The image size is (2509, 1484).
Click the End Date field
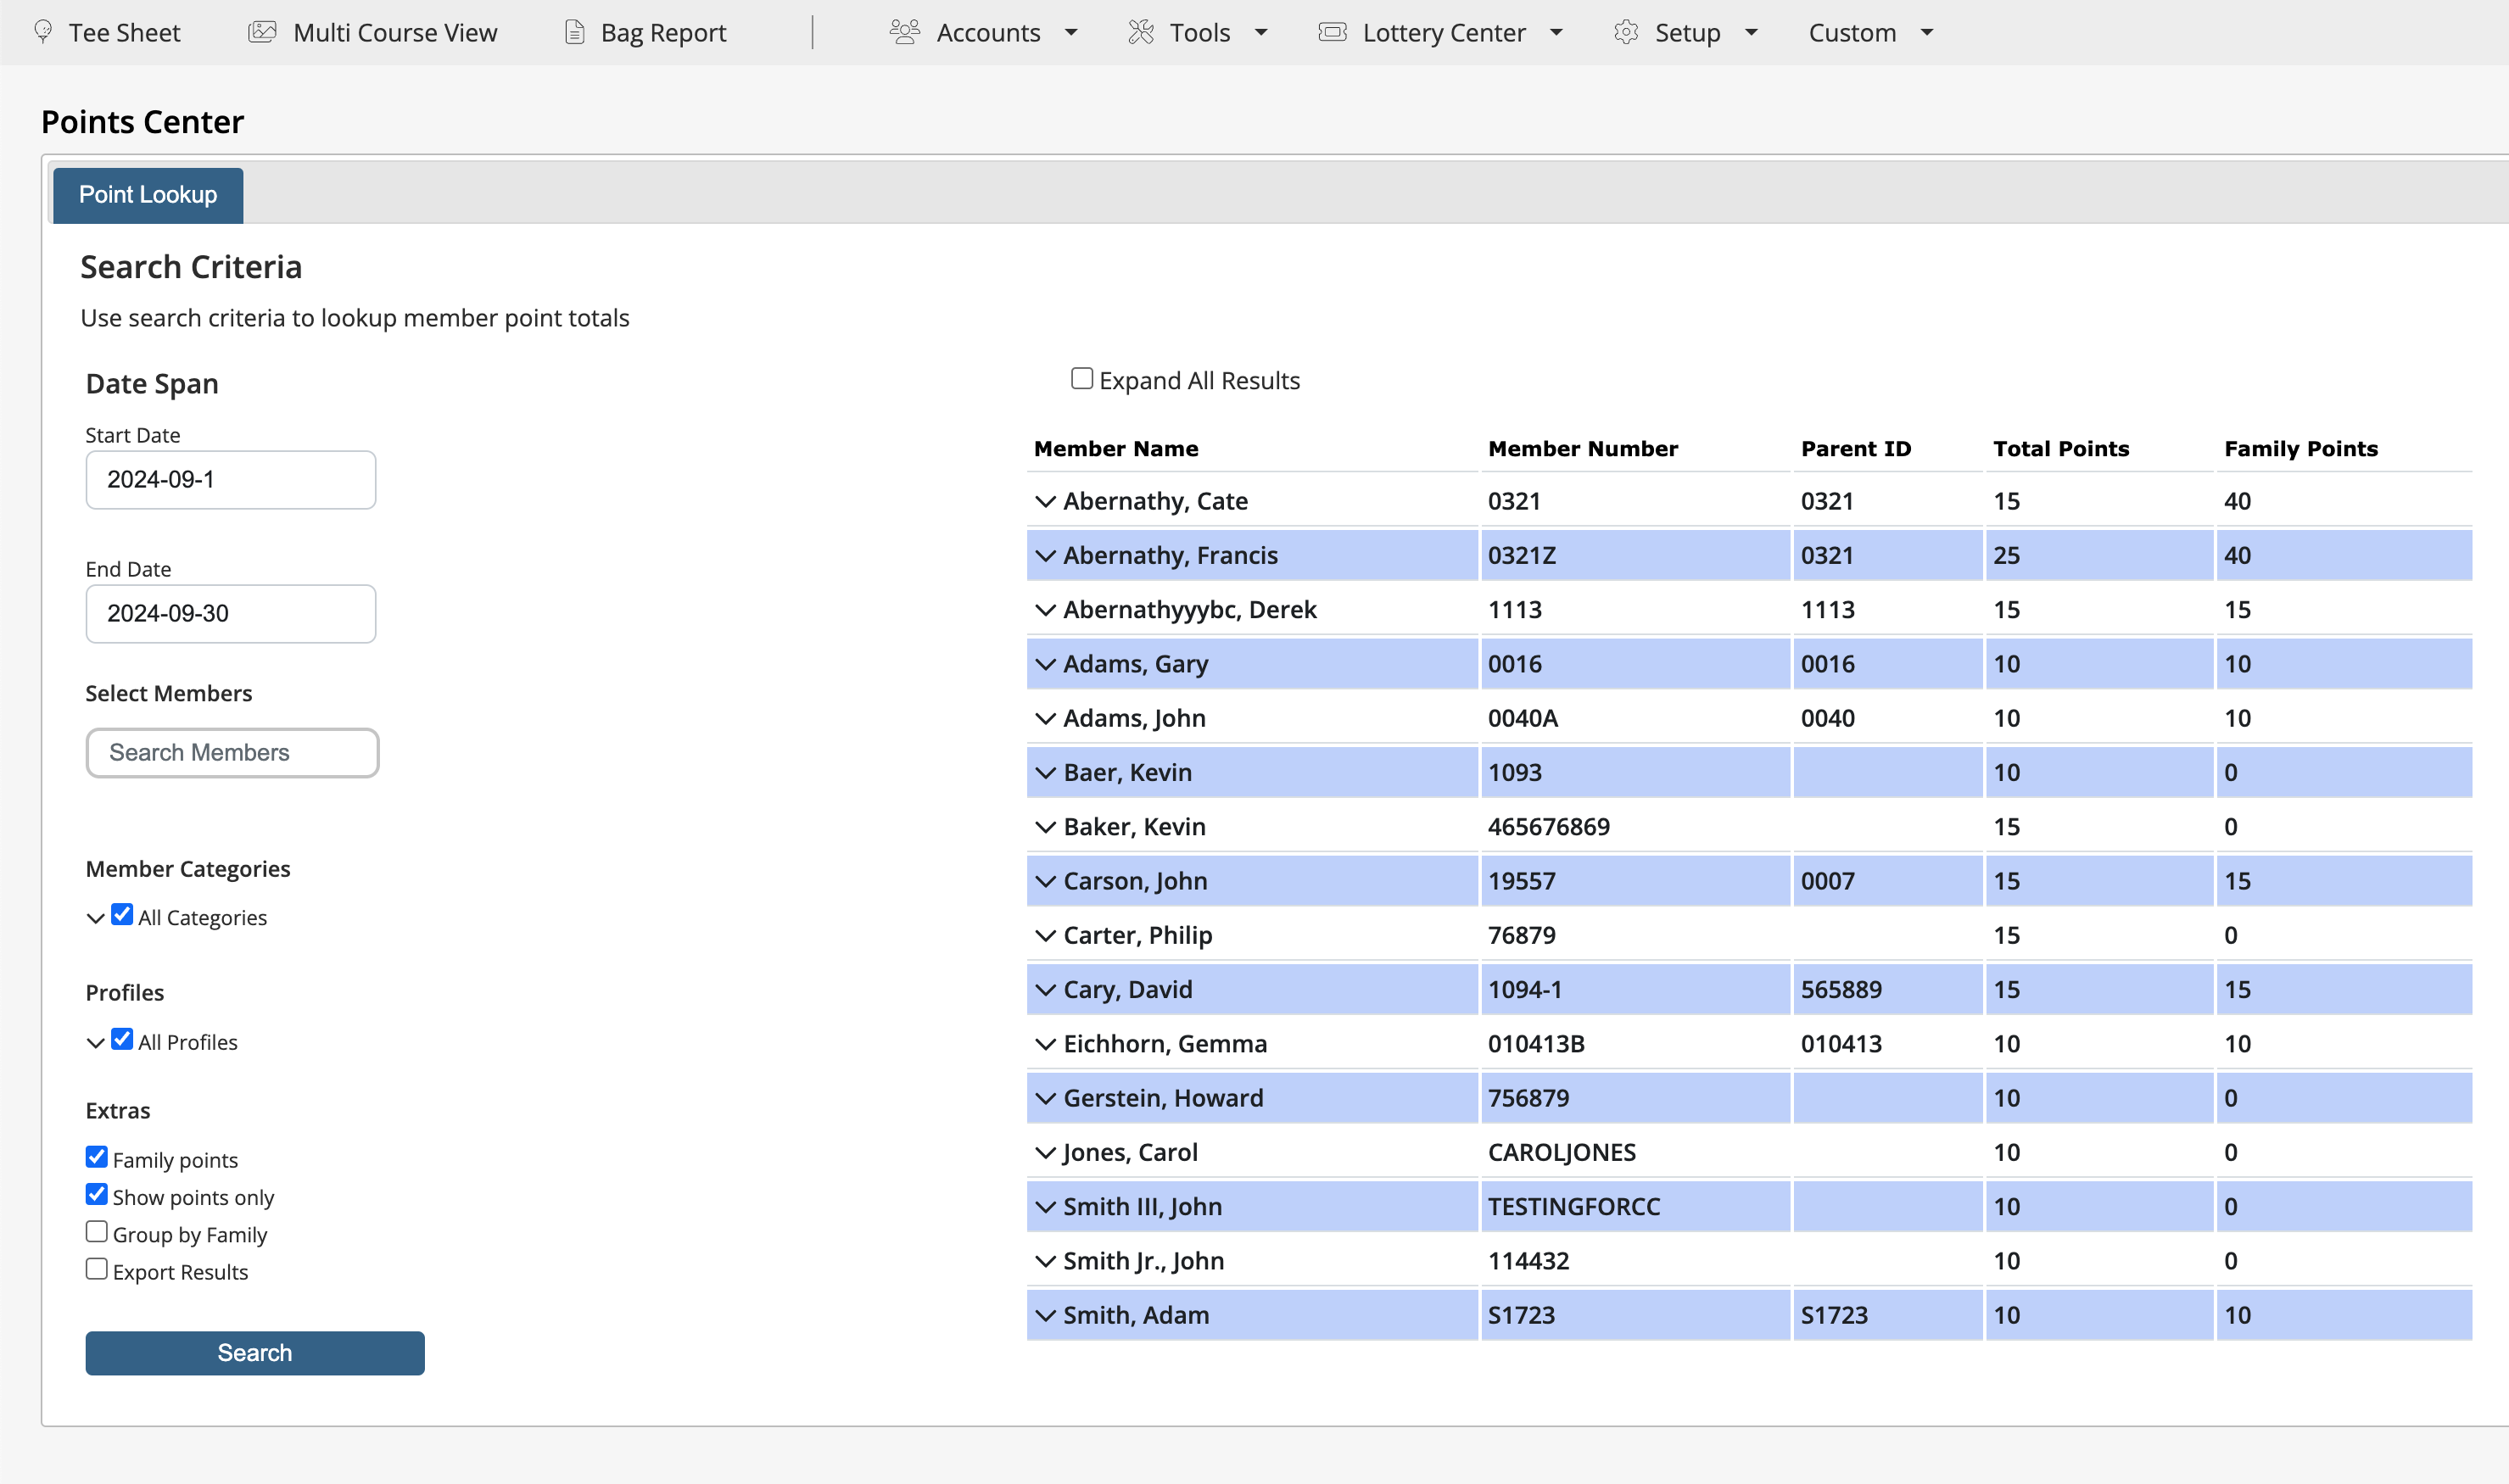[231, 614]
